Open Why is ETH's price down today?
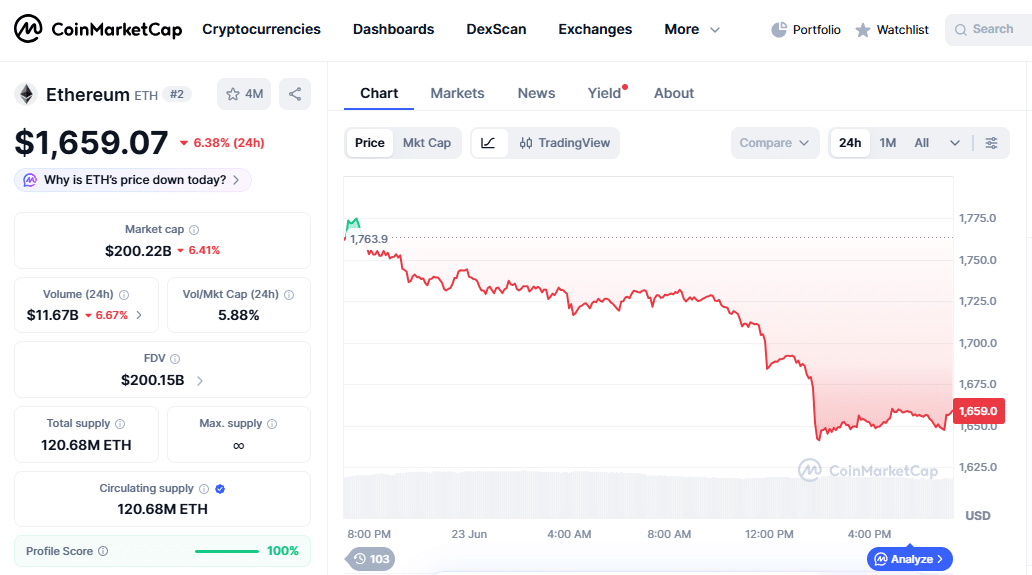 coord(133,180)
